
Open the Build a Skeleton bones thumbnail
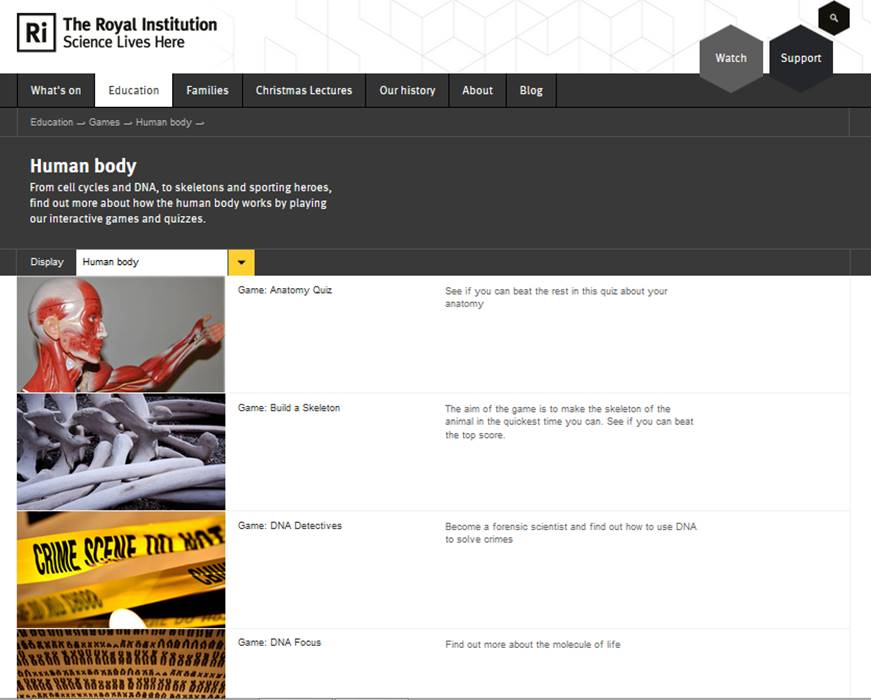[x=121, y=451]
